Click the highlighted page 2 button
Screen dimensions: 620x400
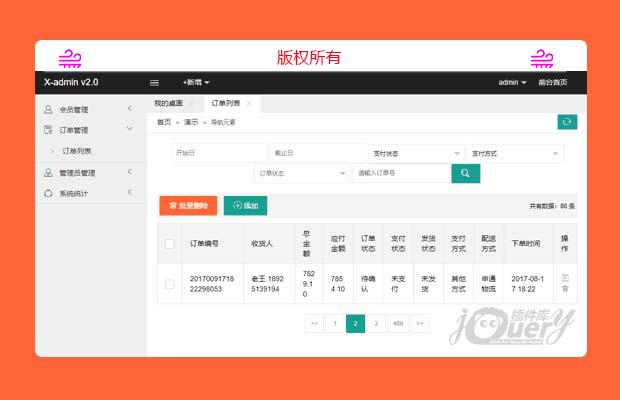click(355, 323)
